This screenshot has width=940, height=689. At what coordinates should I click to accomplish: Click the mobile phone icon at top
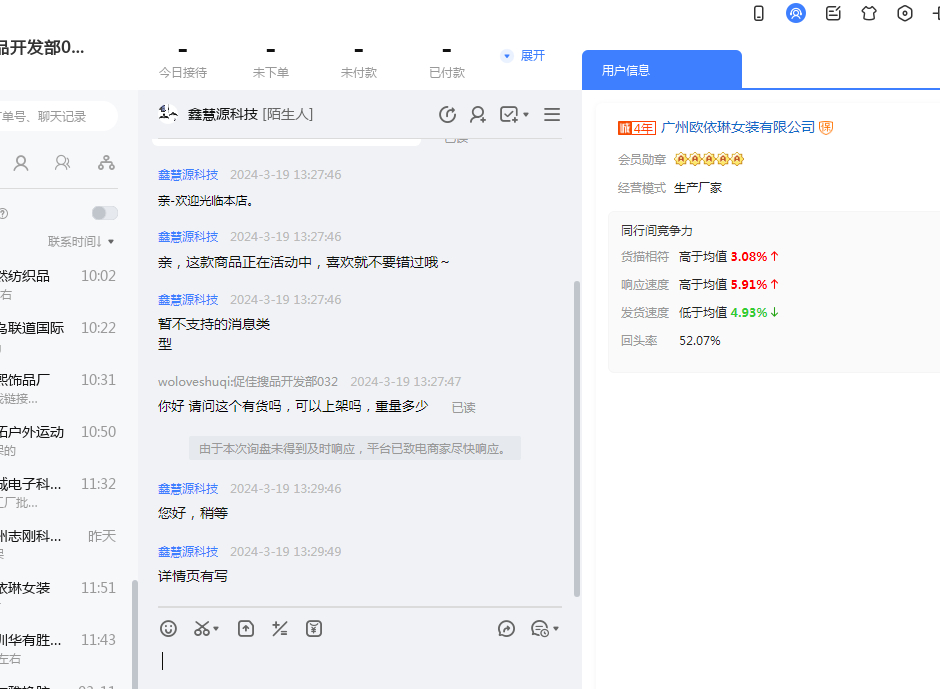pos(759,13)
